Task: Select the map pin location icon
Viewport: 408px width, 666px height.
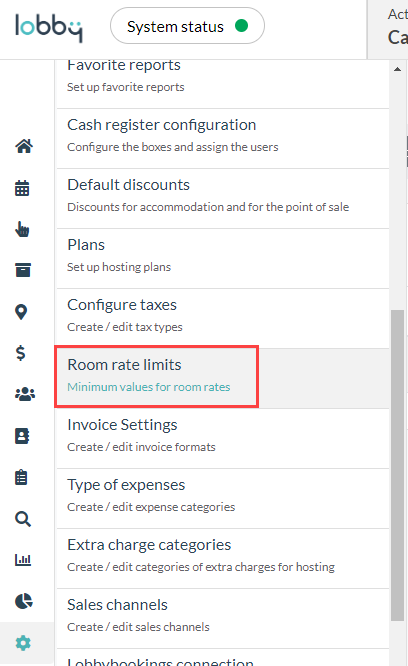Action: 21,312
